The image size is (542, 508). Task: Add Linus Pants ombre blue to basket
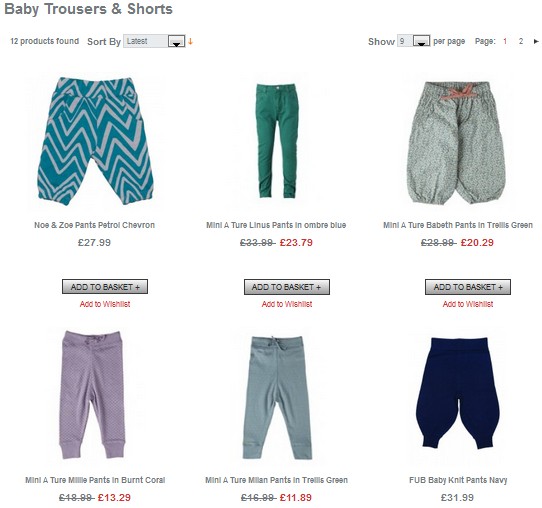[287, 287]
